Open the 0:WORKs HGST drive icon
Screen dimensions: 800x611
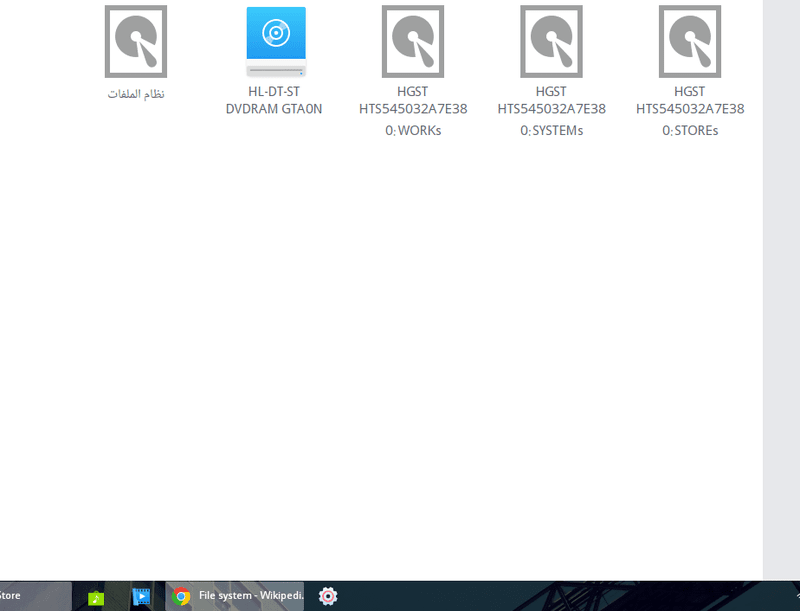[x=412, y=42]
